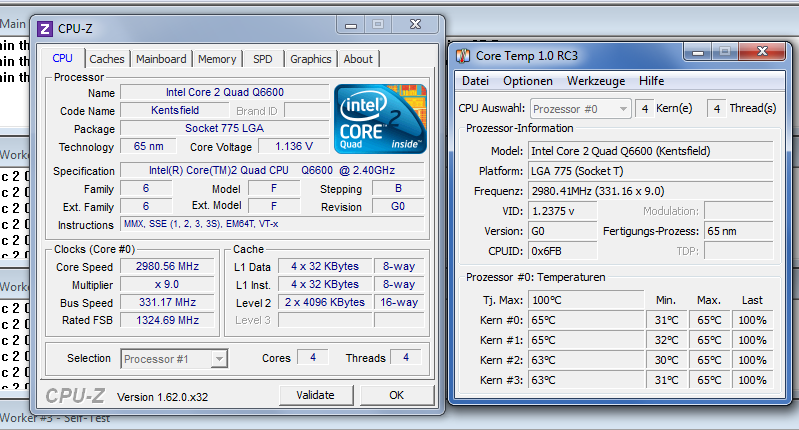
Task: Click the Multiplier value x 9.0
Action: [167, 284]
